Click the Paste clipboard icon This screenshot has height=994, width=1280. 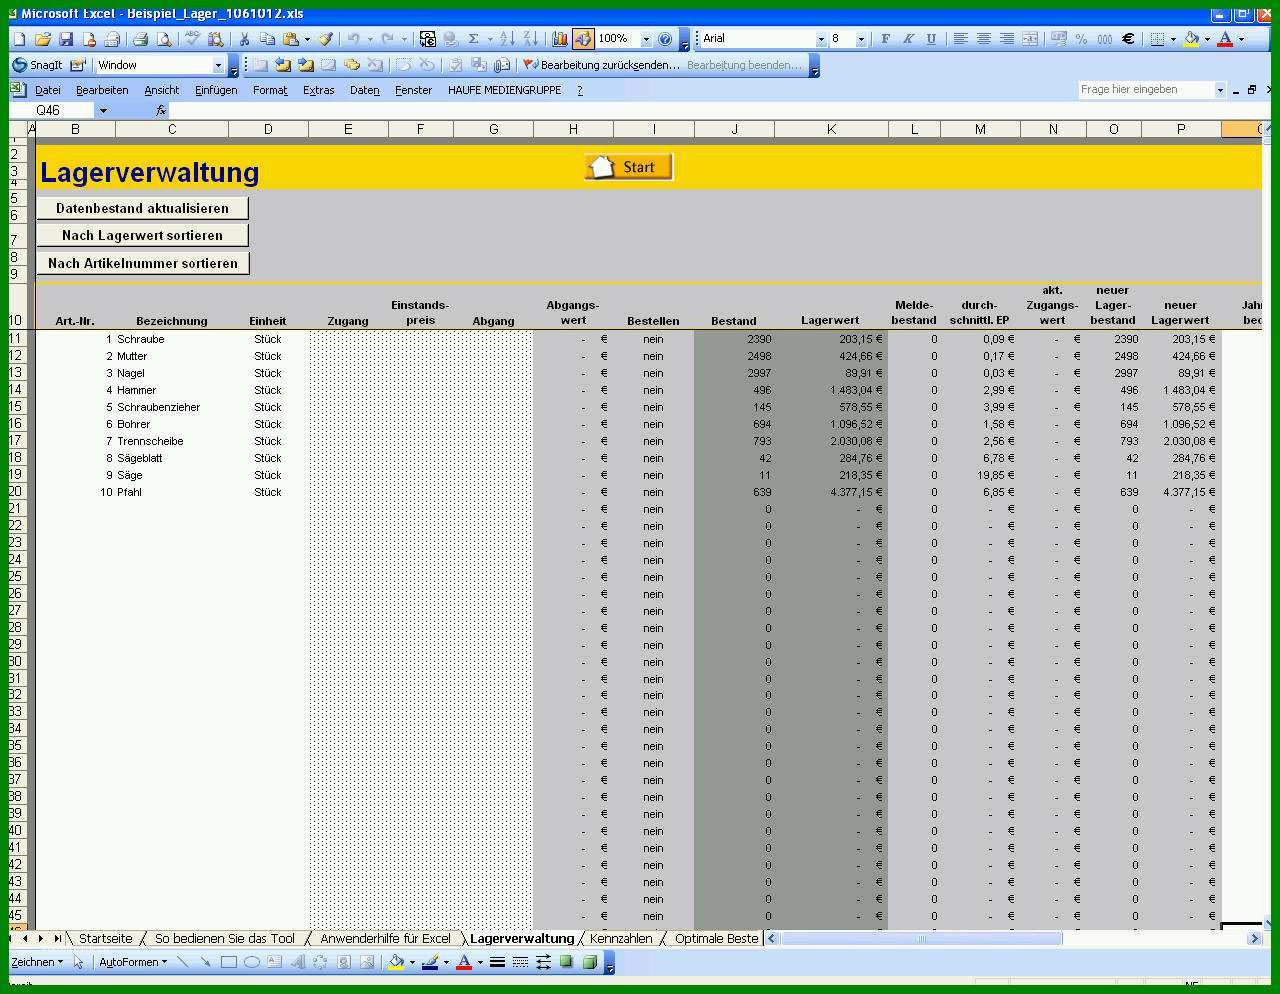pos(290,39)
